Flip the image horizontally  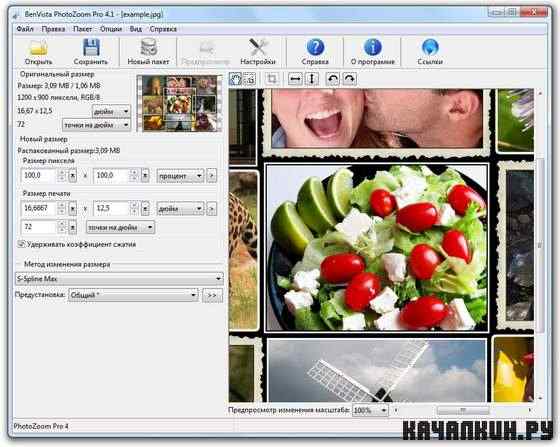pos(295,79)
